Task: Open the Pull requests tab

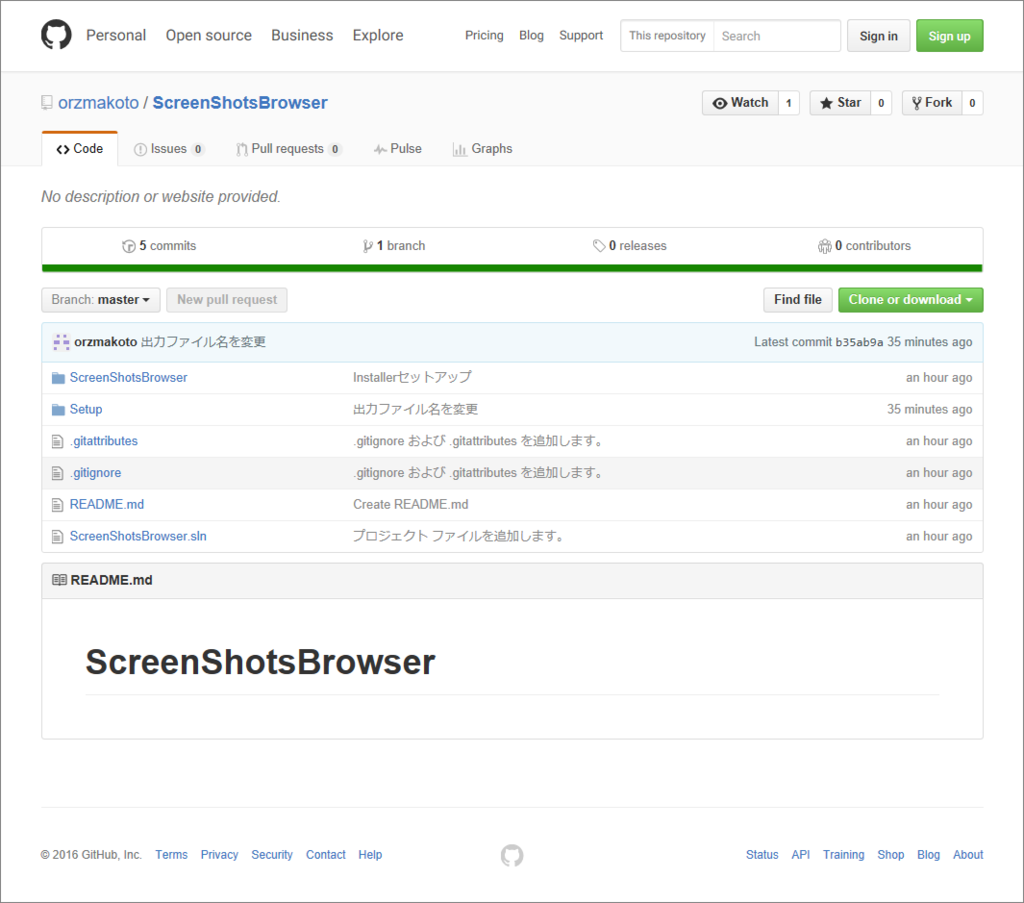Action: point(288,149)
